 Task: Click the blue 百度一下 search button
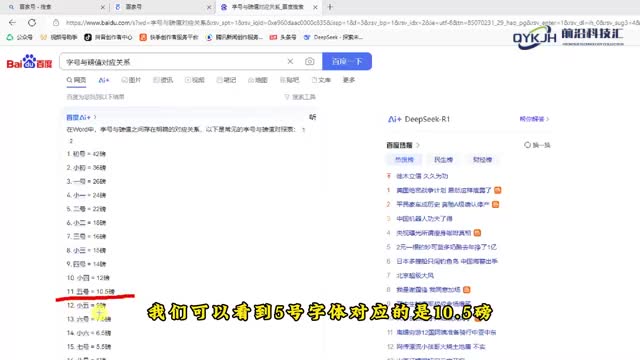click(347, 61)
